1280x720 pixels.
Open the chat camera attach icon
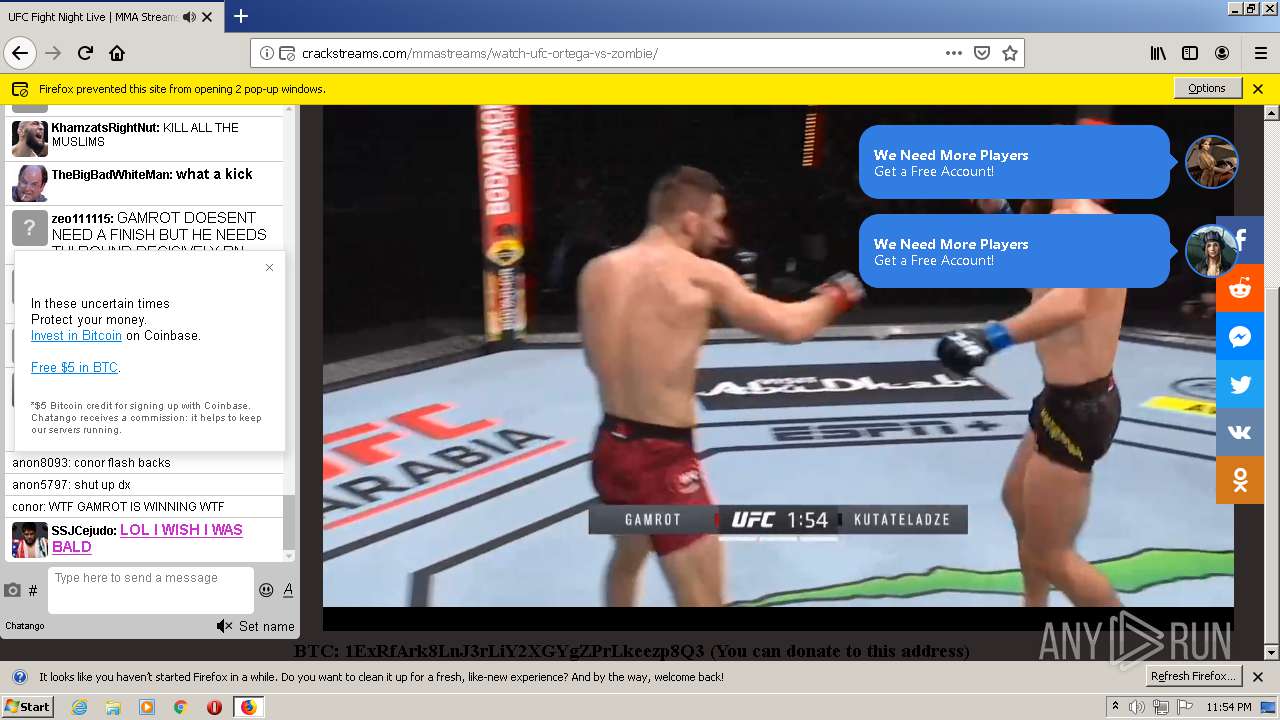click(x=12, y=590)
